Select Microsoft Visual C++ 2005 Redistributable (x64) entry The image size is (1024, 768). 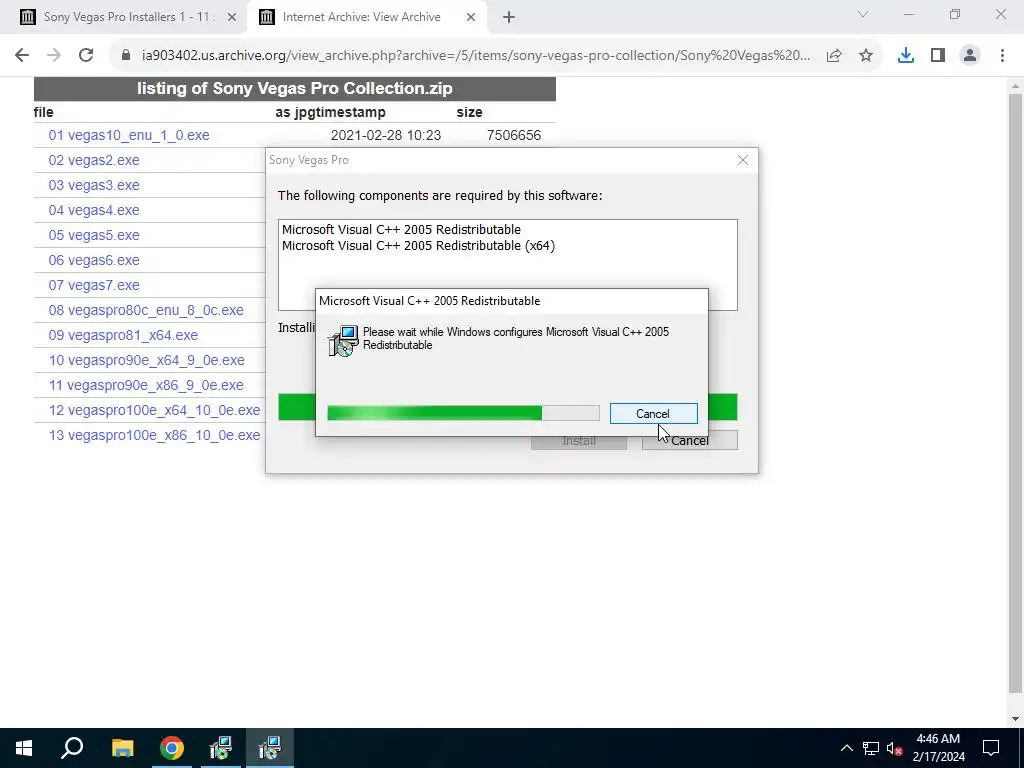pyautogui.click(x=418, y=246)
